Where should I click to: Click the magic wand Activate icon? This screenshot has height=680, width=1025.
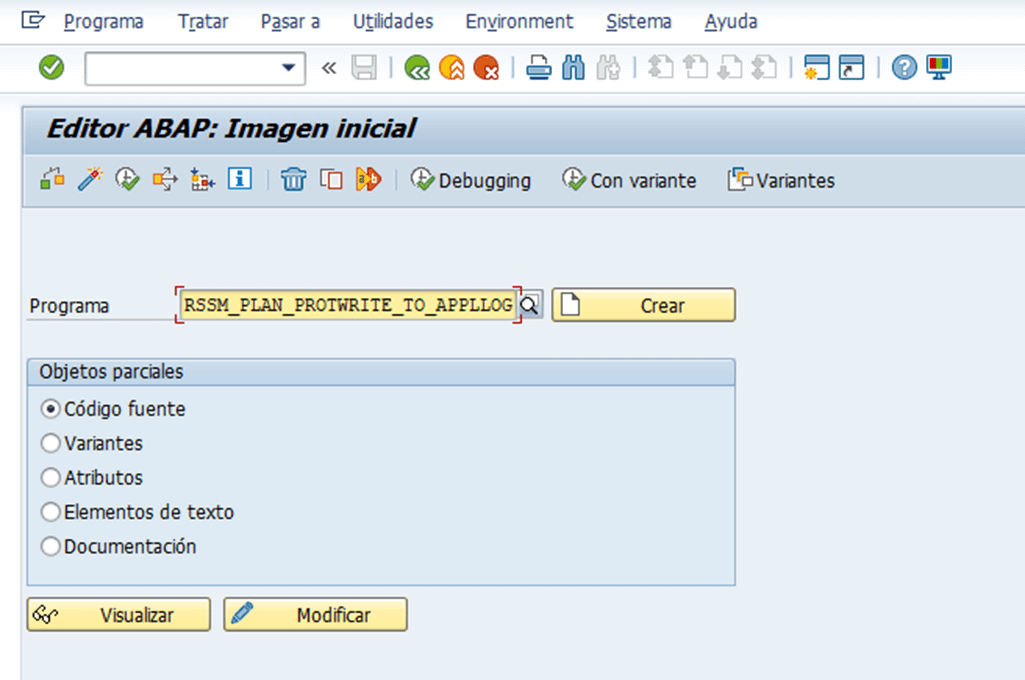tap(90, 180)
